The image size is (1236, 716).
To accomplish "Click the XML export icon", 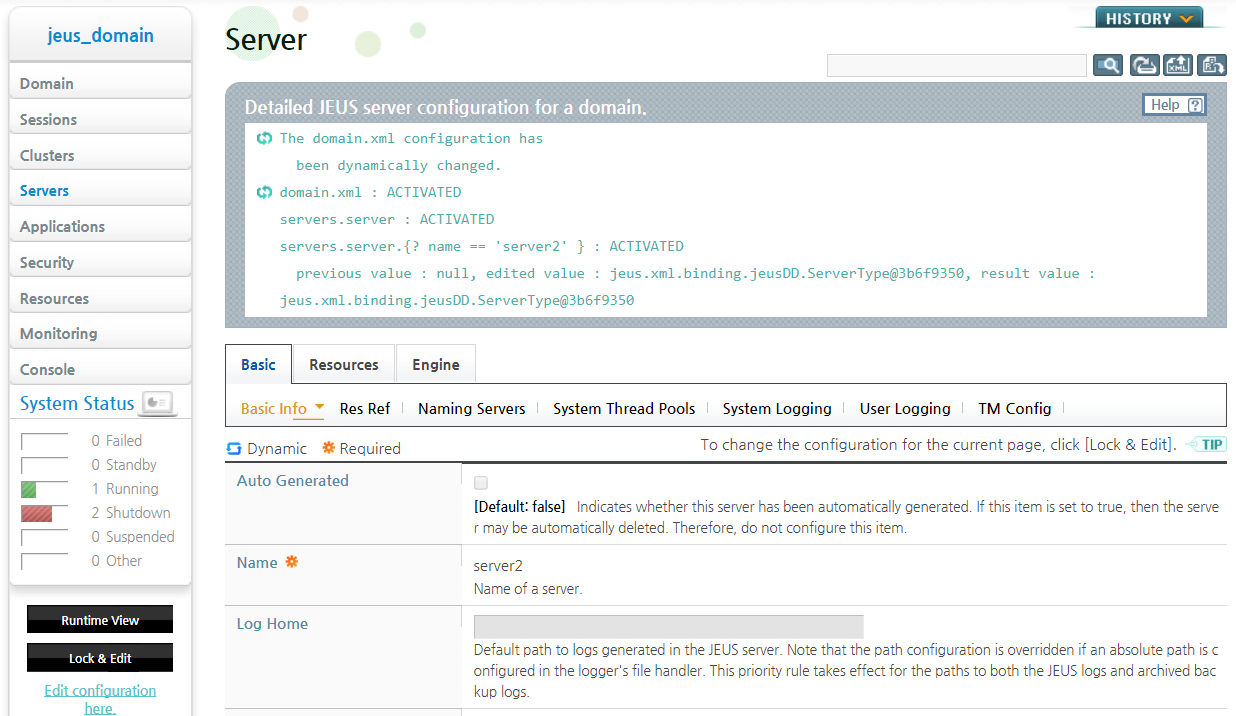I will click(x=1178, y=65).
